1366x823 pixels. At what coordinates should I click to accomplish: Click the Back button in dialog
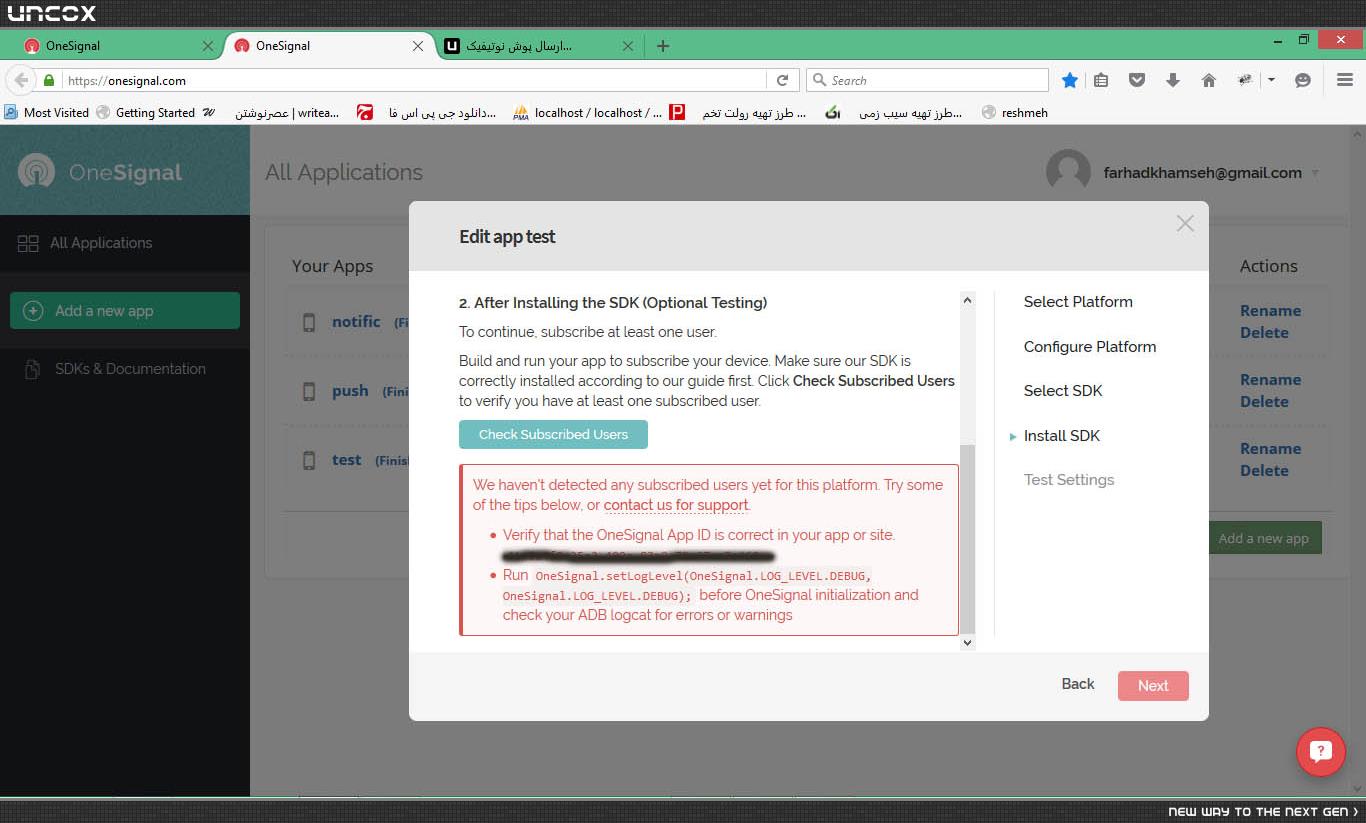coord(1078,684)
